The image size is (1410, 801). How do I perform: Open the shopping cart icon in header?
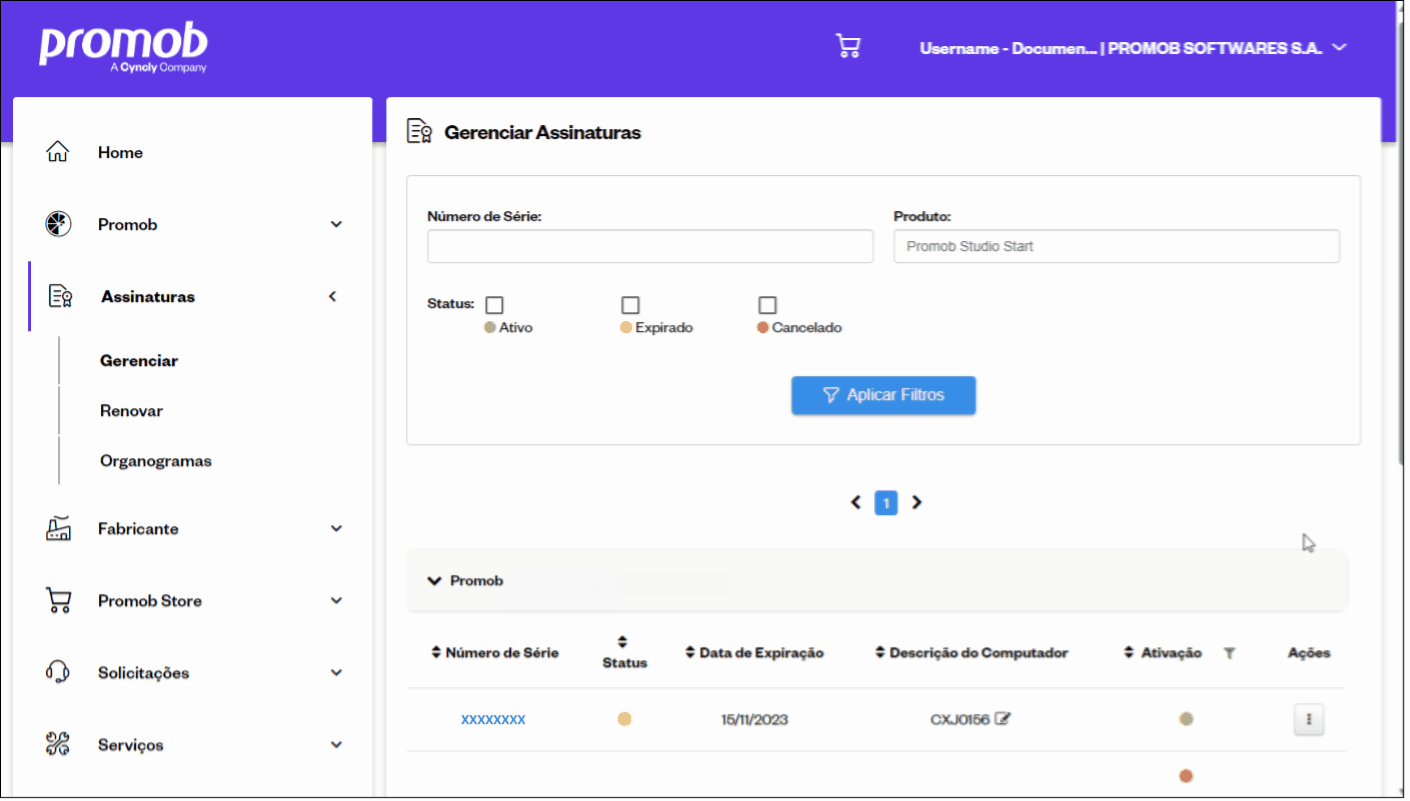pyautogui.click(x=848, y=47)
